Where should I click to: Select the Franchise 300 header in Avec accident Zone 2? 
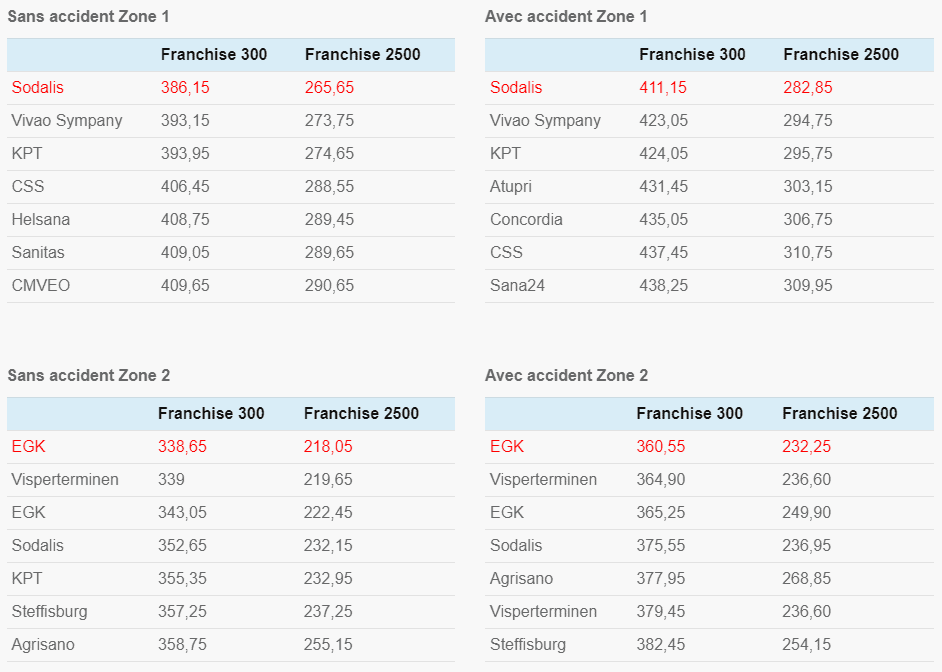[690, 414]
